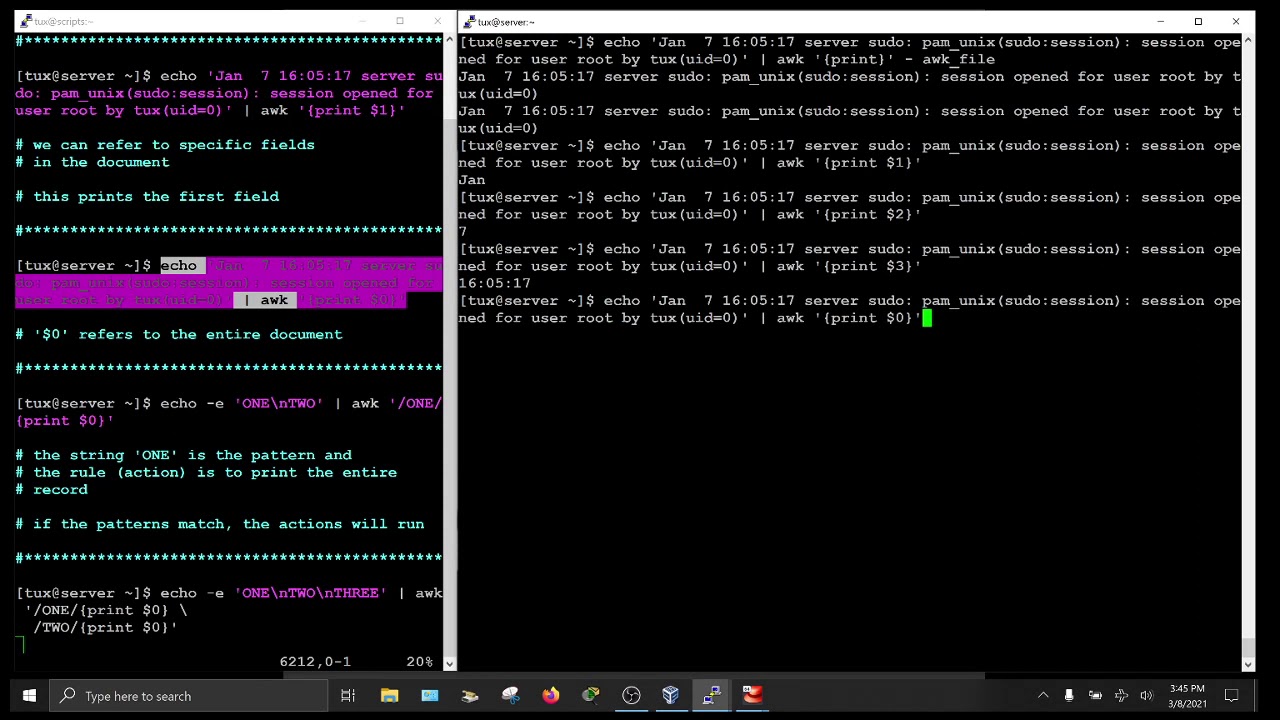Click '# if the patterns match, the actions will run'
The image size is (1280, 720).
(220, 524)
